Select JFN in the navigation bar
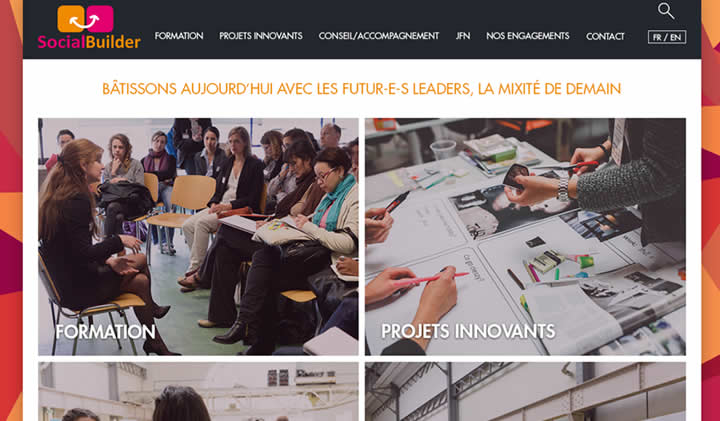Viewport: 720px width, 421px height. point(463,36)
